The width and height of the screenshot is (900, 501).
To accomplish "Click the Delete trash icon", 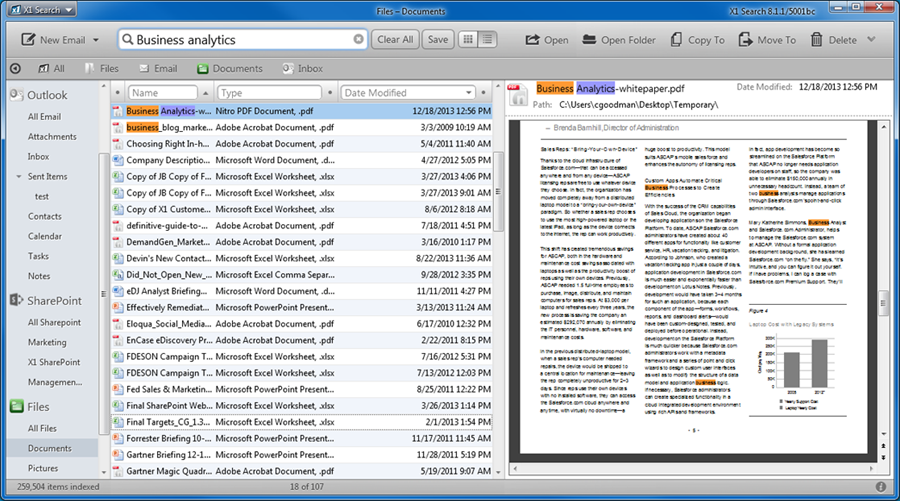I will click(816, 40).
